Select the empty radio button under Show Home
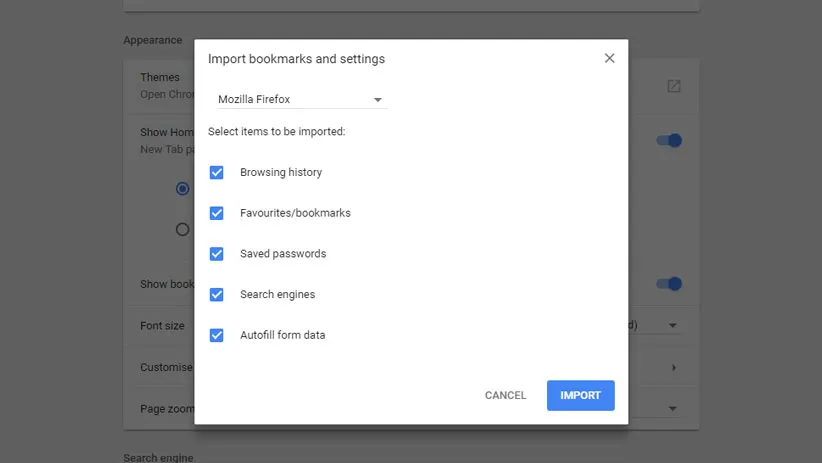The width and height of the screenshot is (822, 463). click(x=183, y=229)
